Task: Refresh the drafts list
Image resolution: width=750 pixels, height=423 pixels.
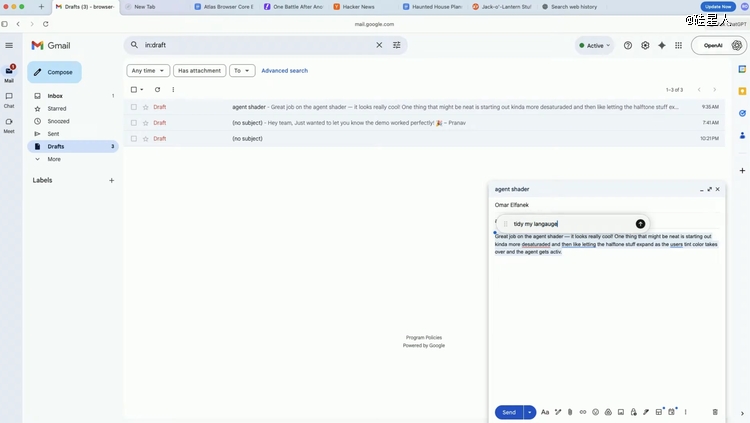Action: click(157, 90)
